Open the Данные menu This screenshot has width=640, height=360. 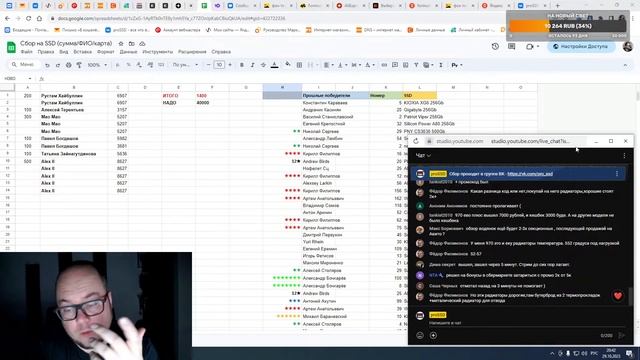click(129, 52)
